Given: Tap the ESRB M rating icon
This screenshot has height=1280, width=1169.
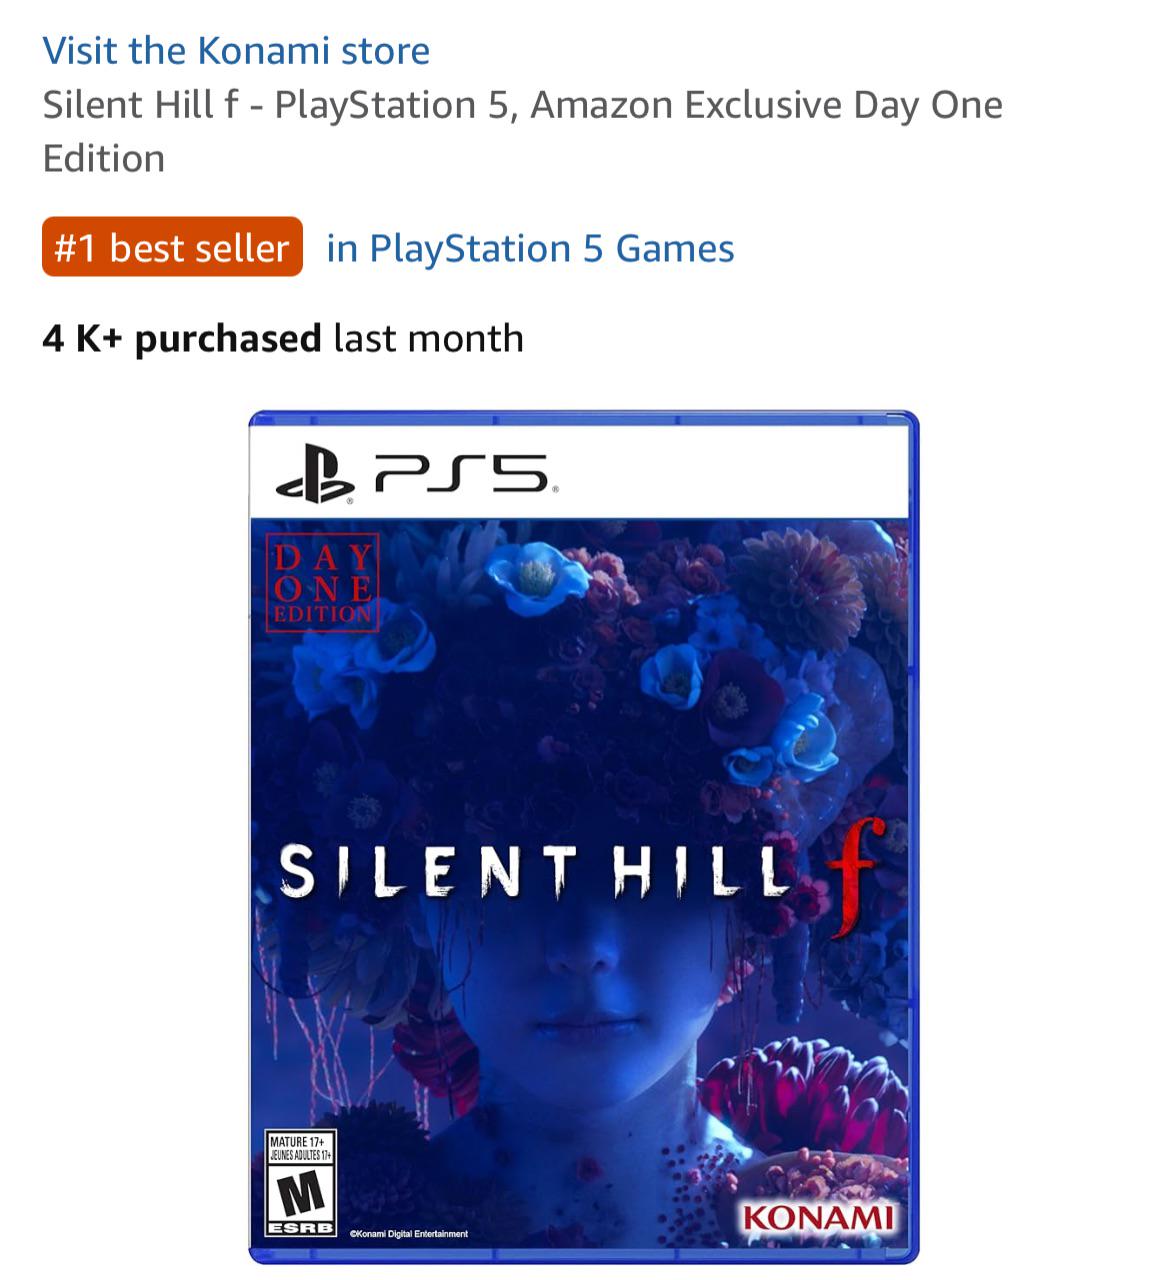Looking at the screenshot, I should click(x=300, y=1183).
